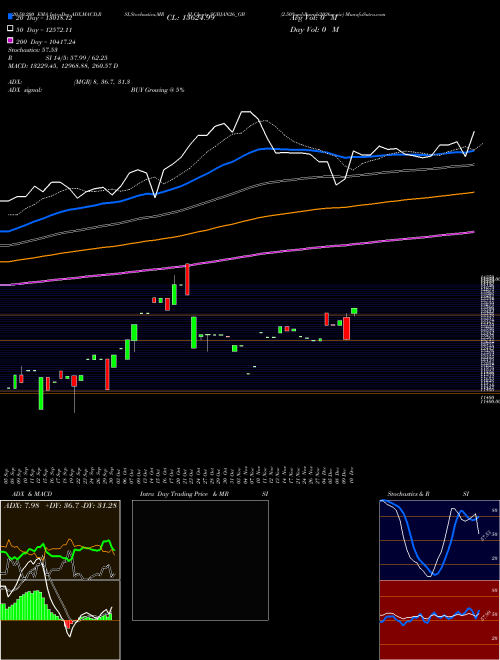Click the blue 20 Day legend swatch
Screen dimensions: 500x660
point(10,17)
